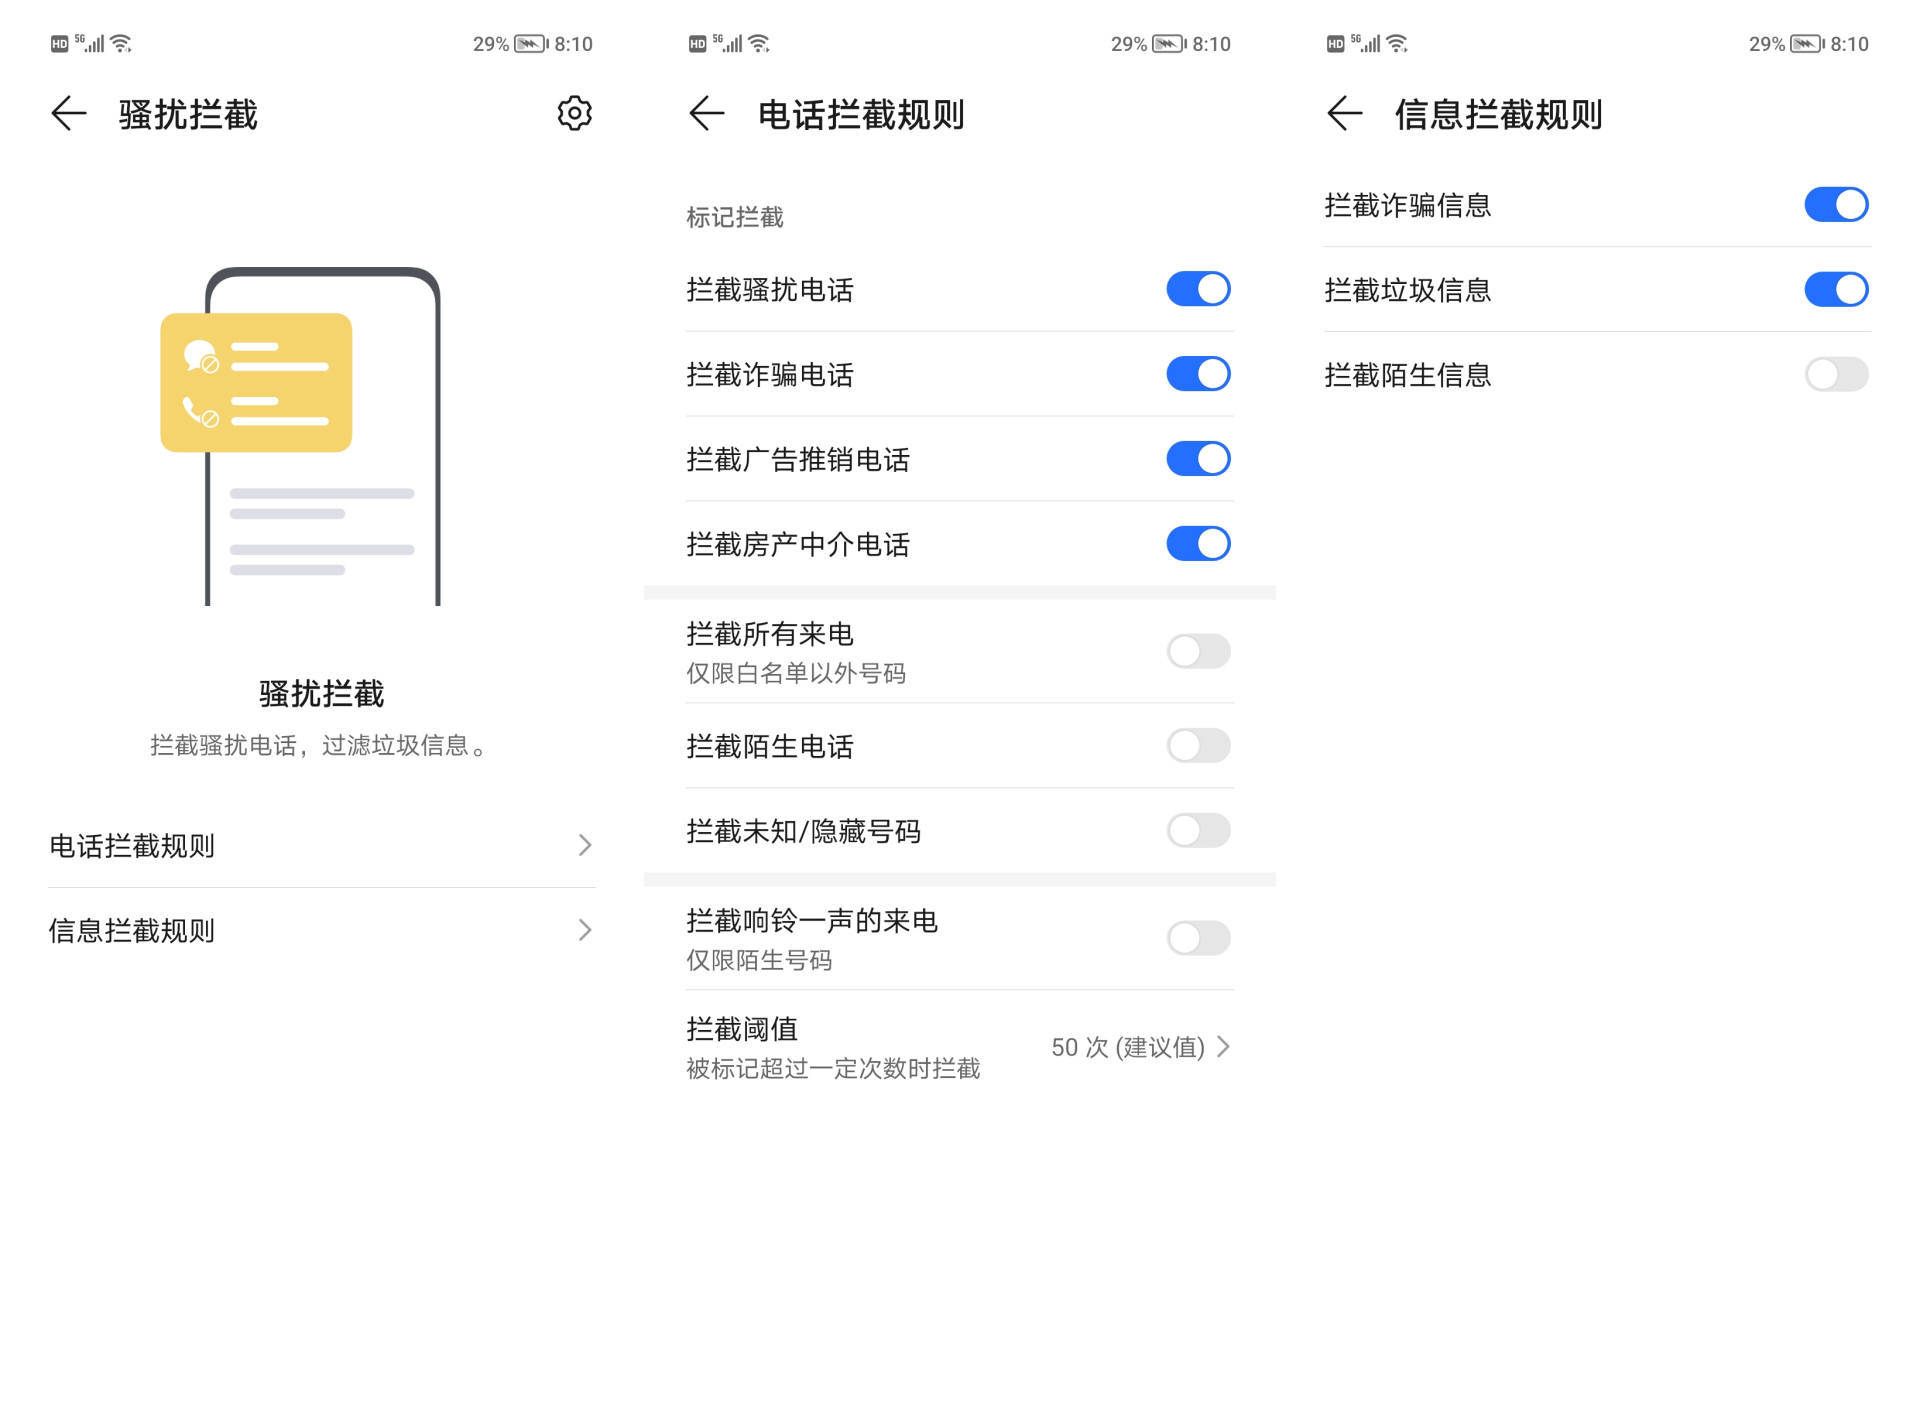This screenshot has height=1410, width=1920.
Task: Expand 信息拦截规则 chevron arrow
Action: 585,931
